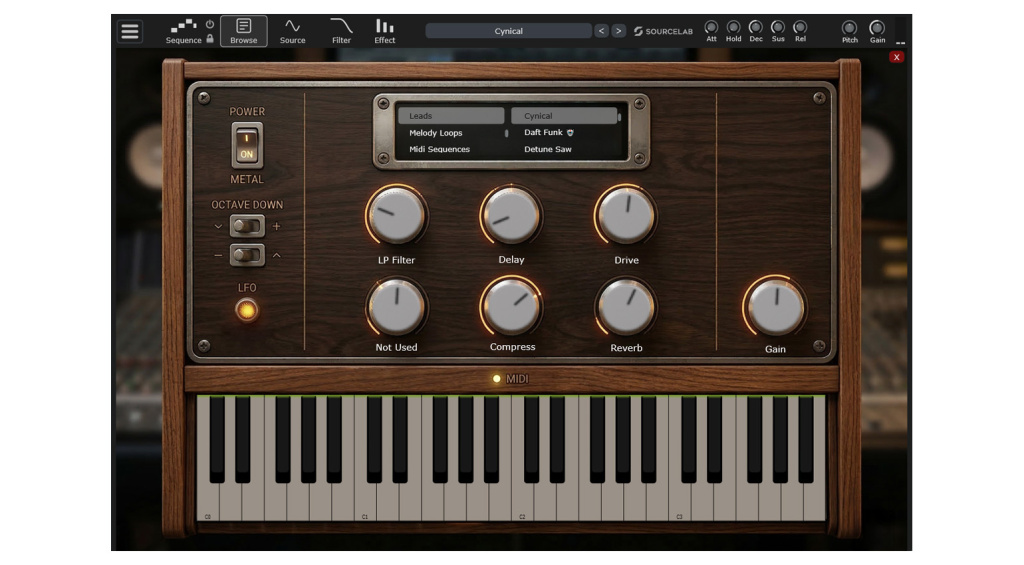
Task: Click the badge icon next to Daft Funk
Action: [570, 133]
